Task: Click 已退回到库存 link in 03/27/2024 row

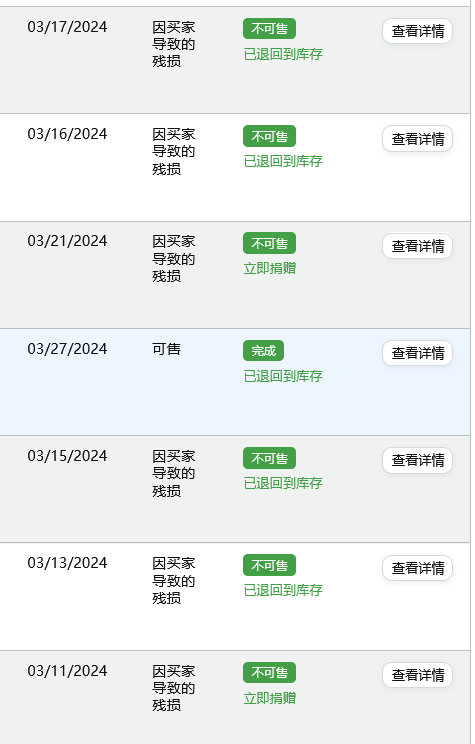Action: pos(283,376)
